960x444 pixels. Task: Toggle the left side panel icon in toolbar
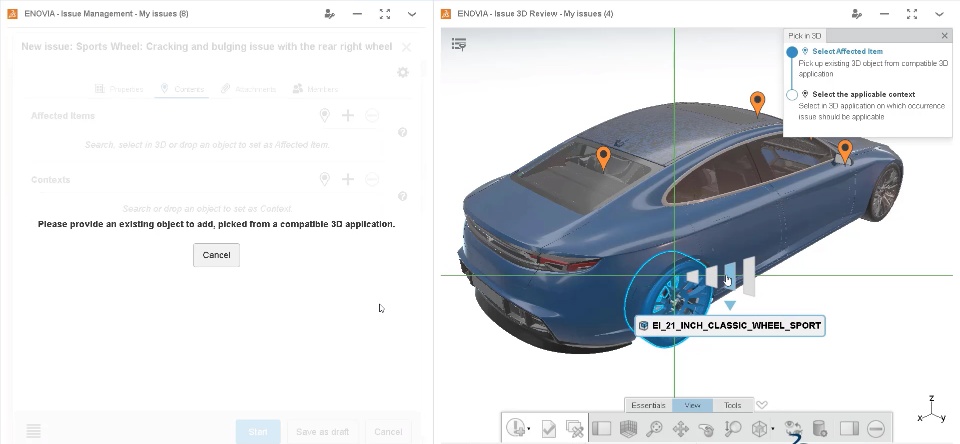(x=602, y=428)
